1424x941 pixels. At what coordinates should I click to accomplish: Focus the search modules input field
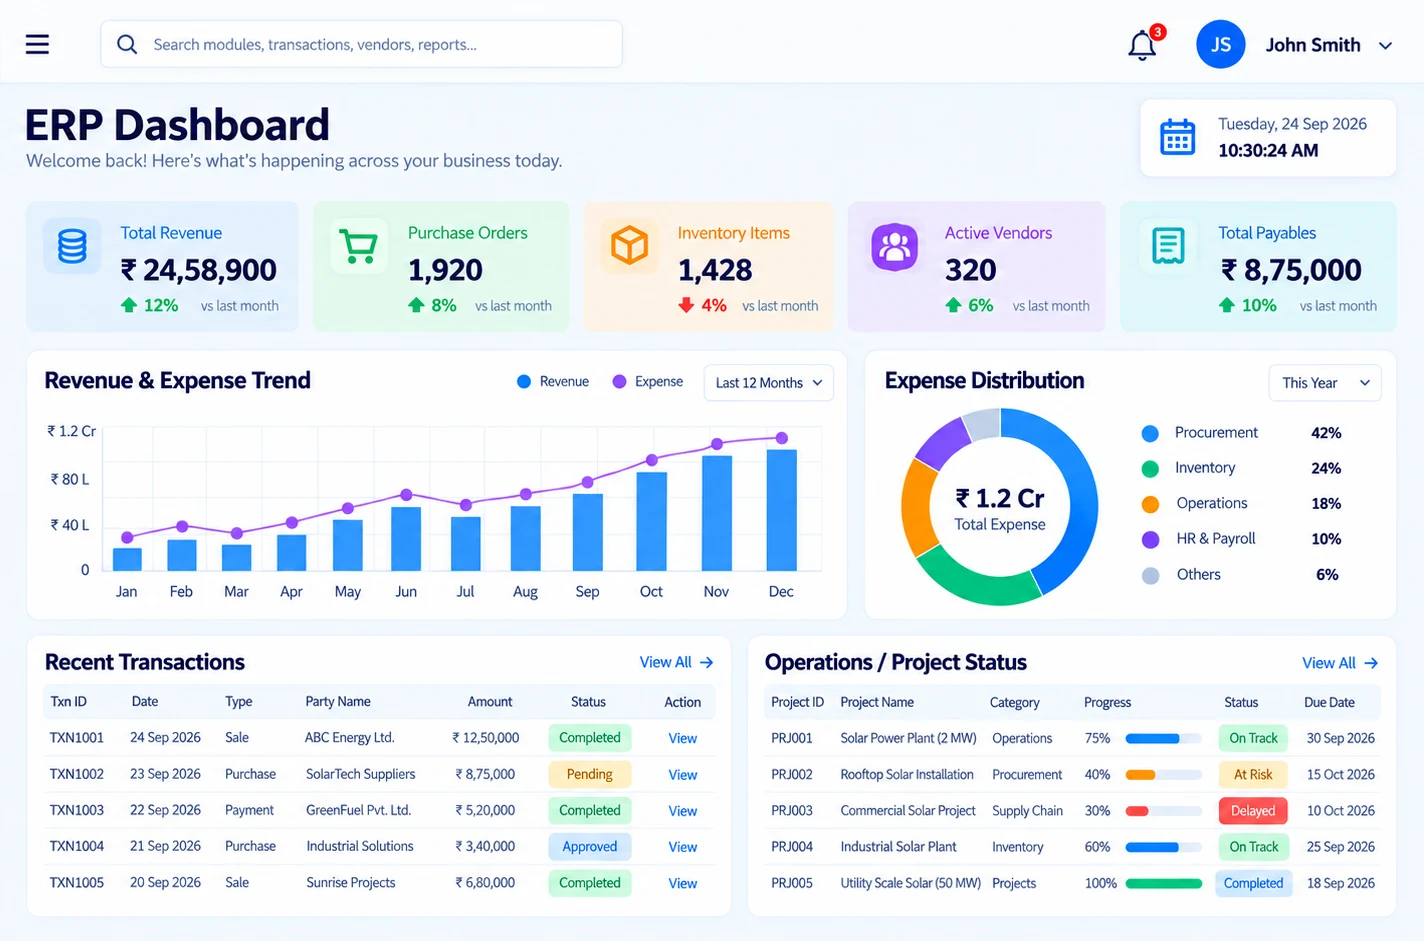[361, 44]
